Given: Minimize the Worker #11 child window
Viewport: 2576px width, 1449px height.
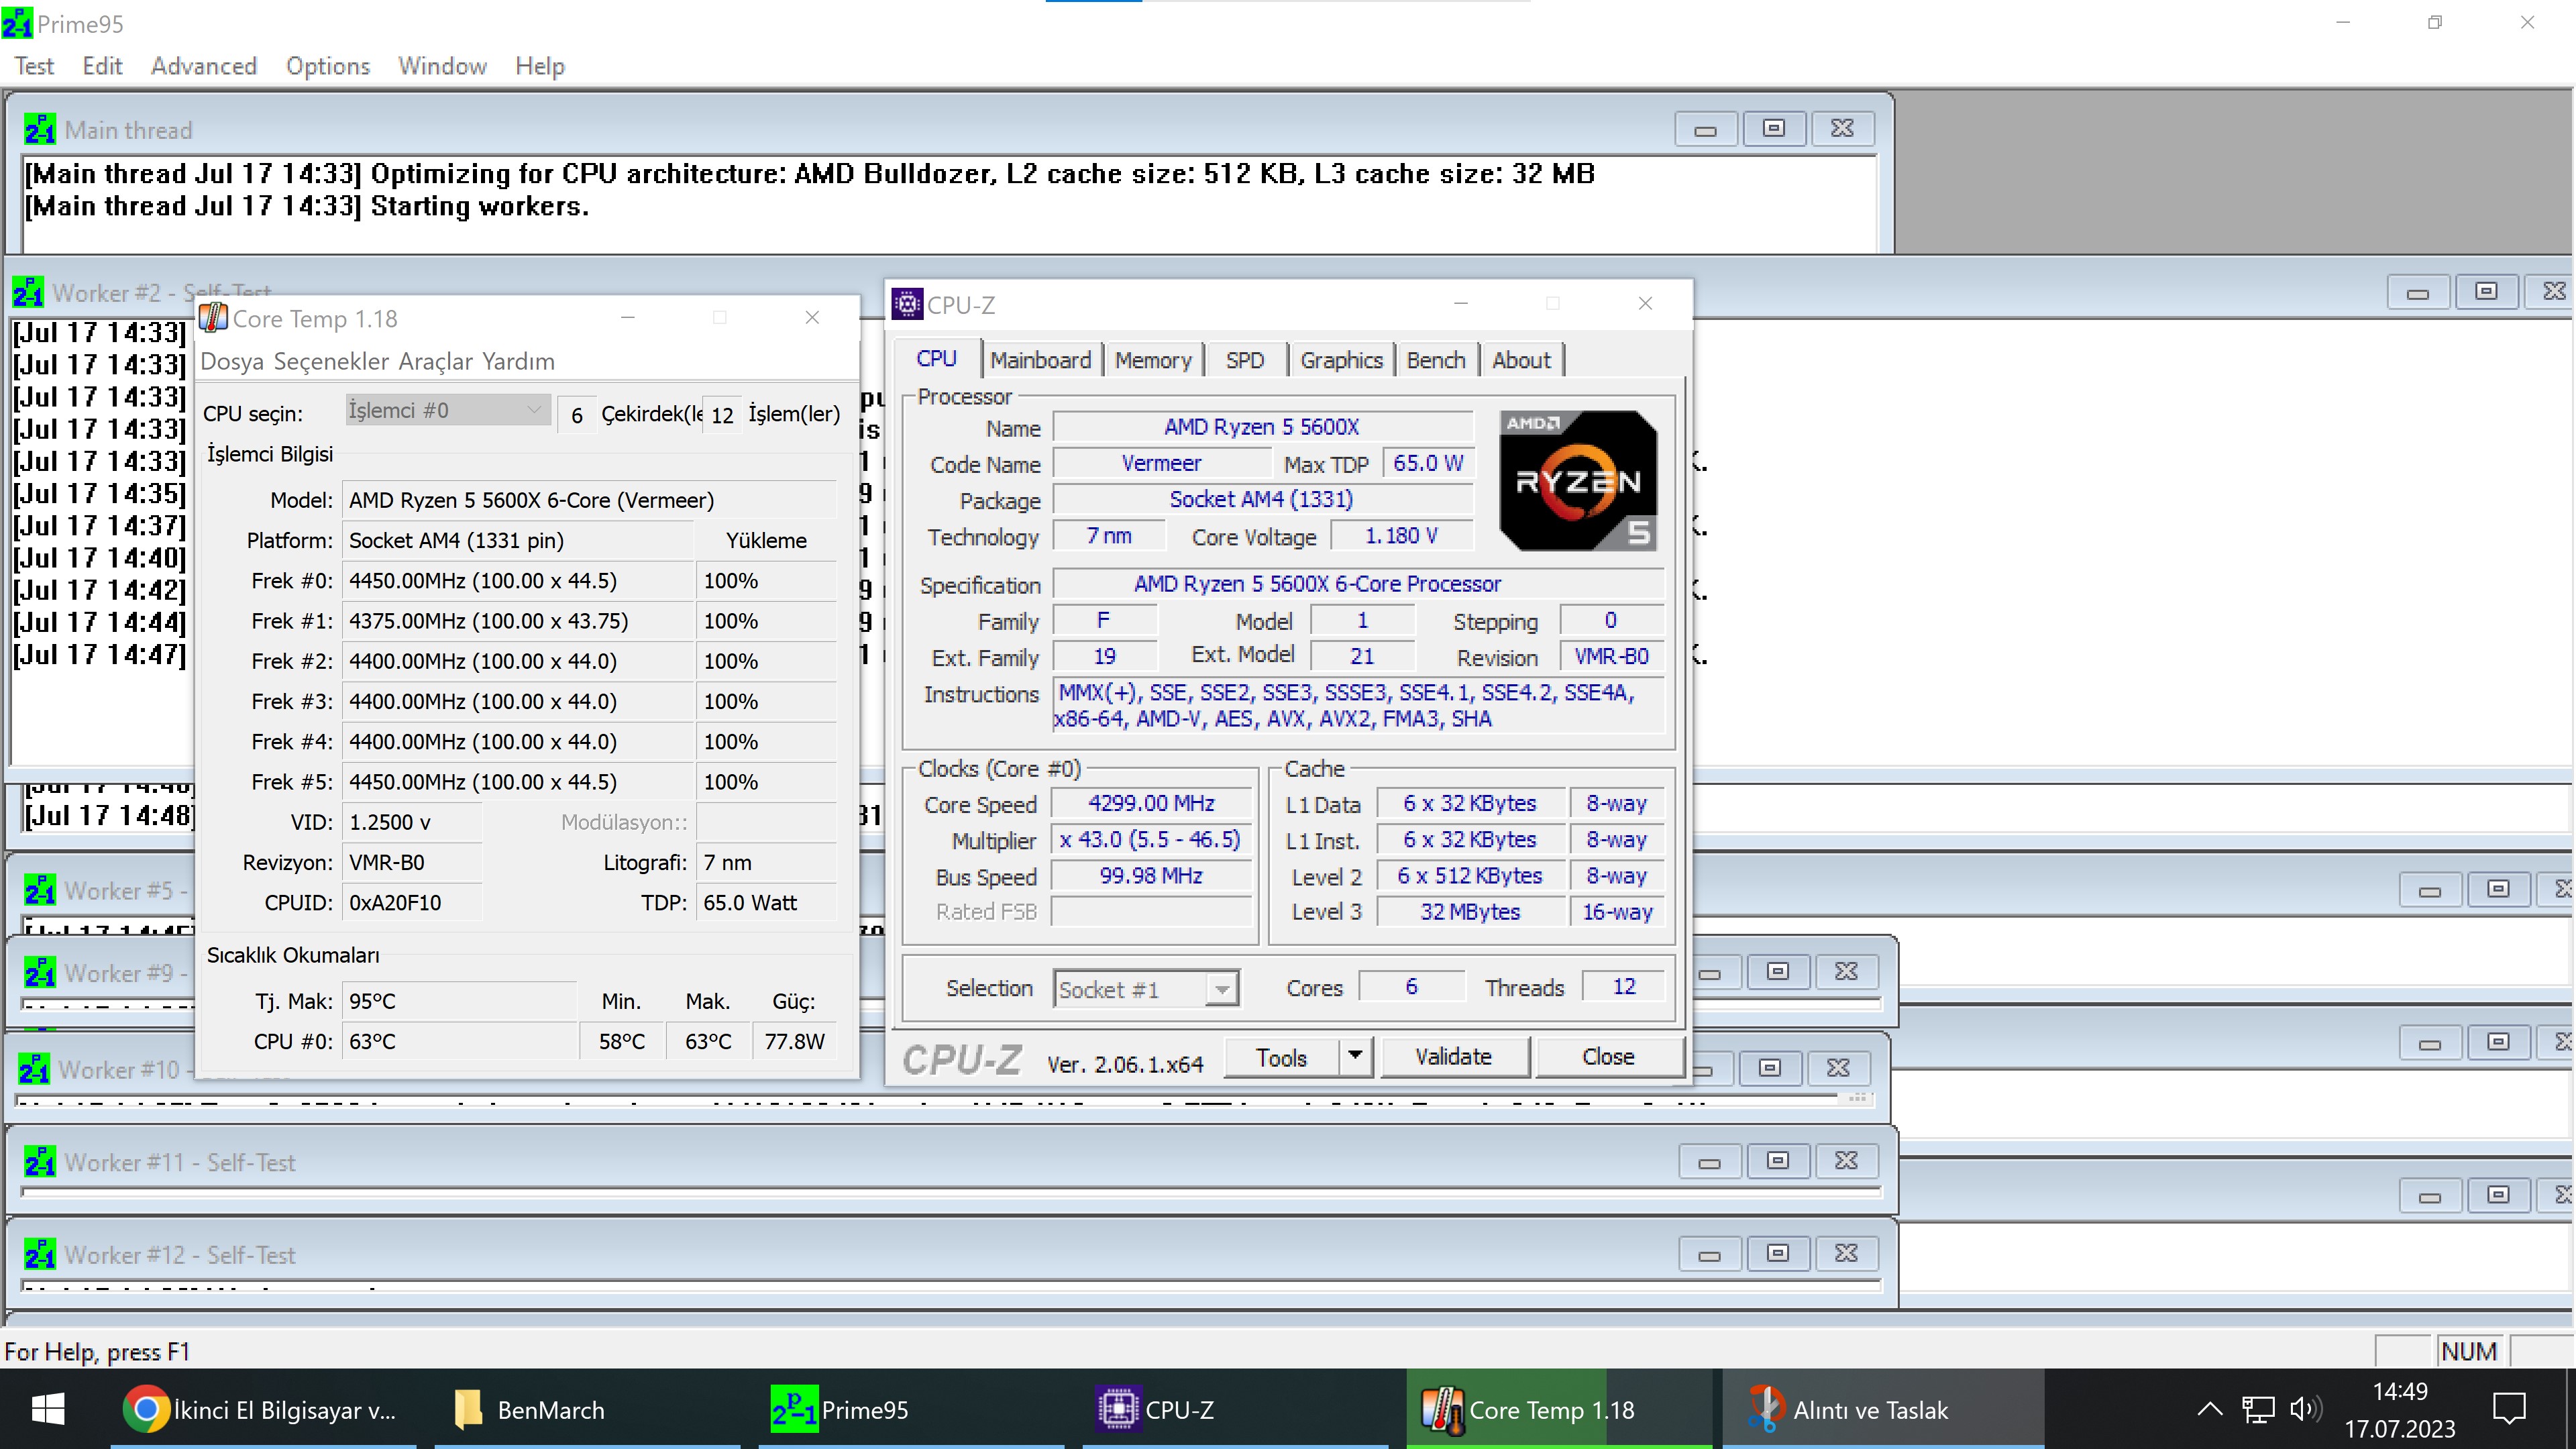Looking at the screenshot, I should click(1709, 1162).
